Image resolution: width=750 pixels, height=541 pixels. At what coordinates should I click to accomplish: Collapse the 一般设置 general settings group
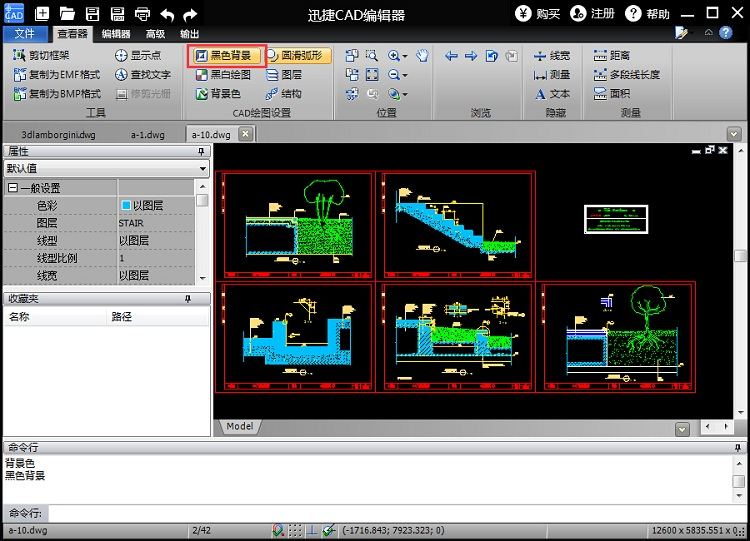point(12,188)
